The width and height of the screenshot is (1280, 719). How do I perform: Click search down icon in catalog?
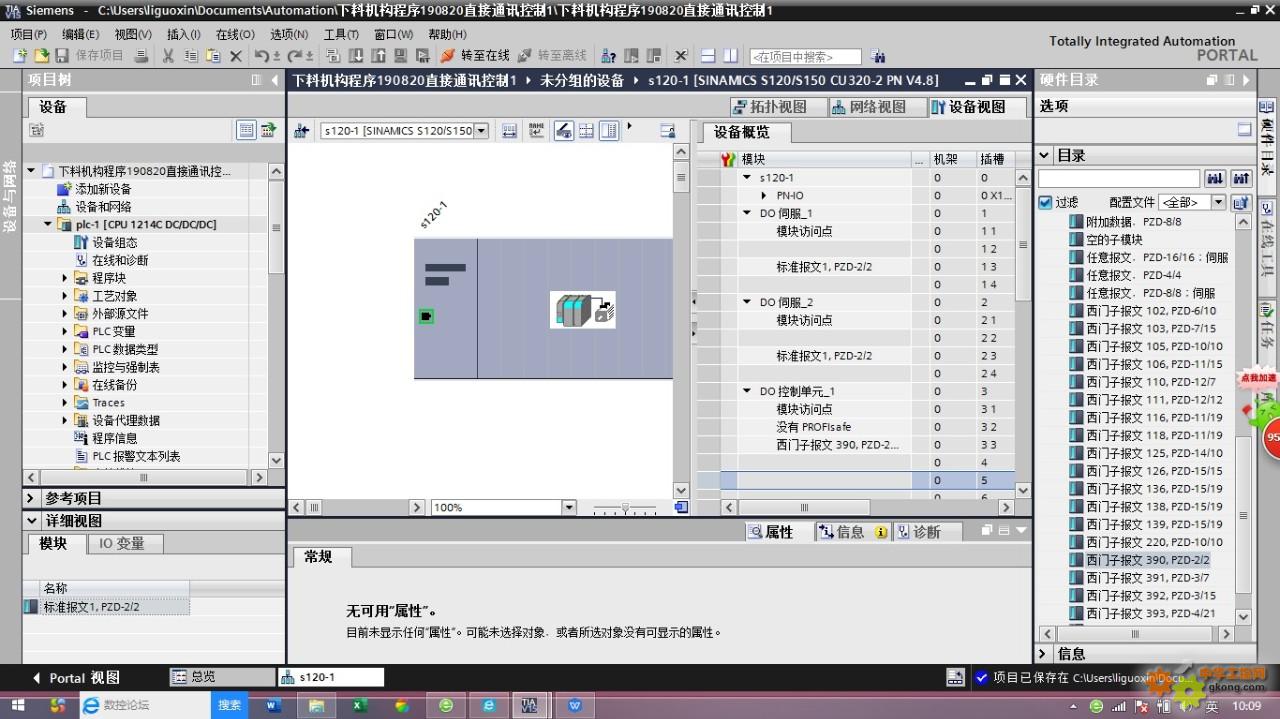[1215, 178]
